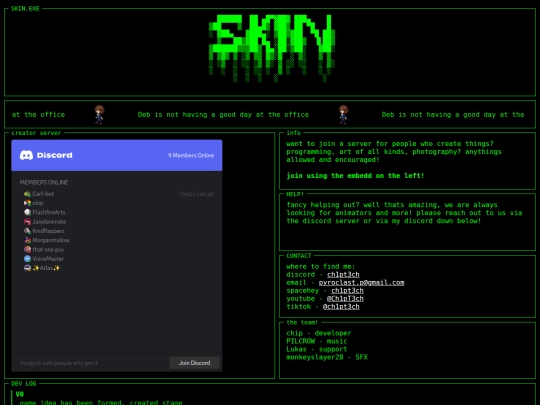Click Atlas avatar icon
Screen dimensions: 540x405
point(27,268)
